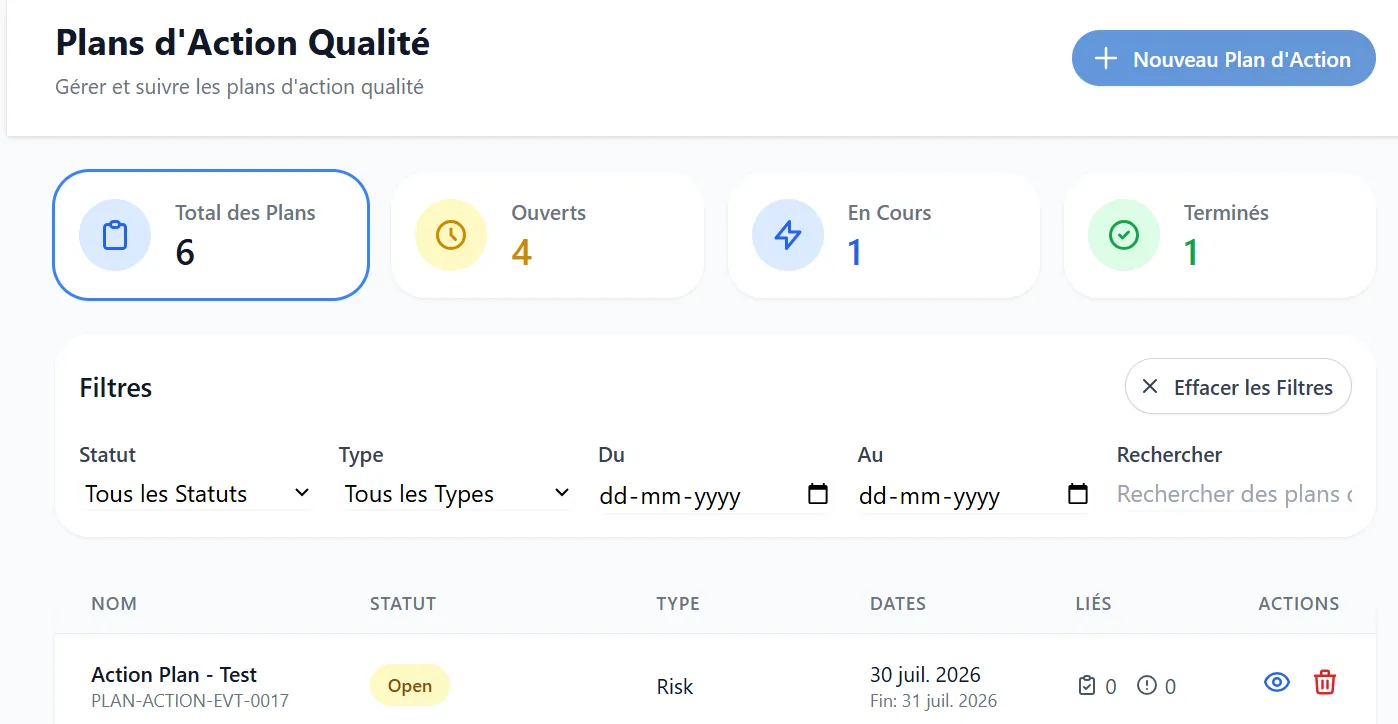Screen dimensions: 1398x724
Task: Focus the Rechercher des plans search field
Action: coord(1234,494)
